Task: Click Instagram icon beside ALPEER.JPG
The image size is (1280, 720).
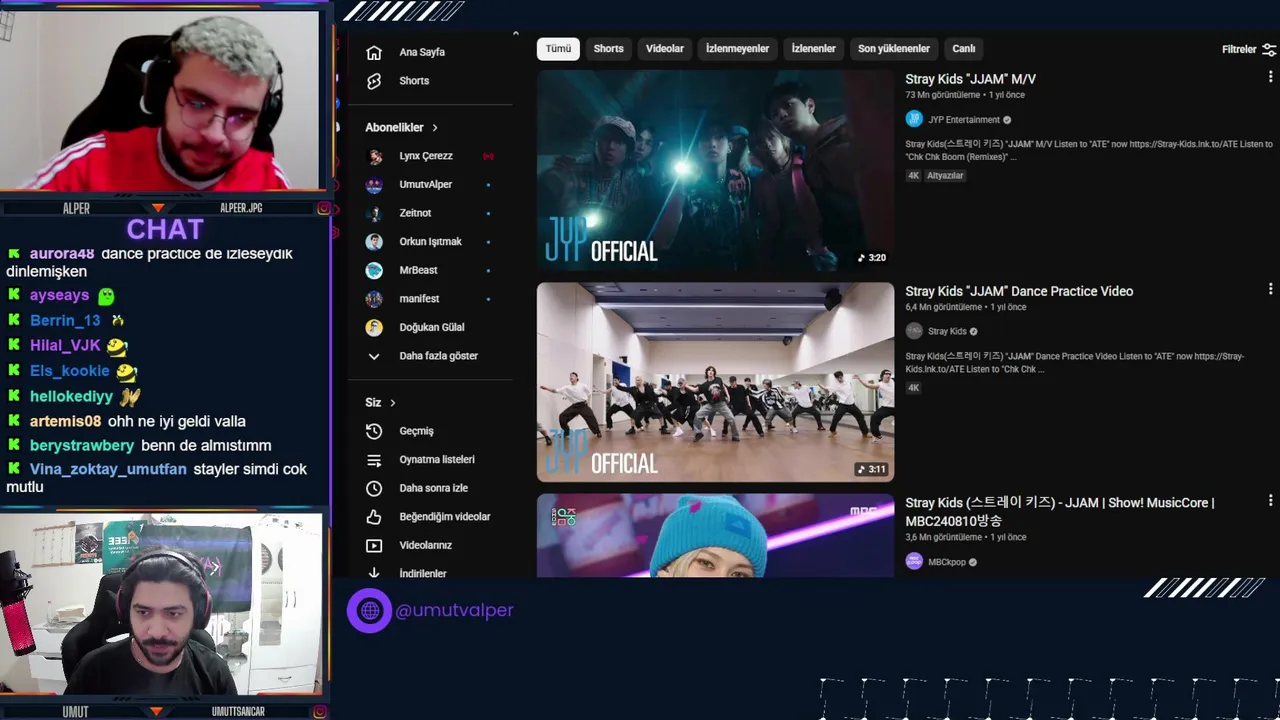Action: [324, 208]
